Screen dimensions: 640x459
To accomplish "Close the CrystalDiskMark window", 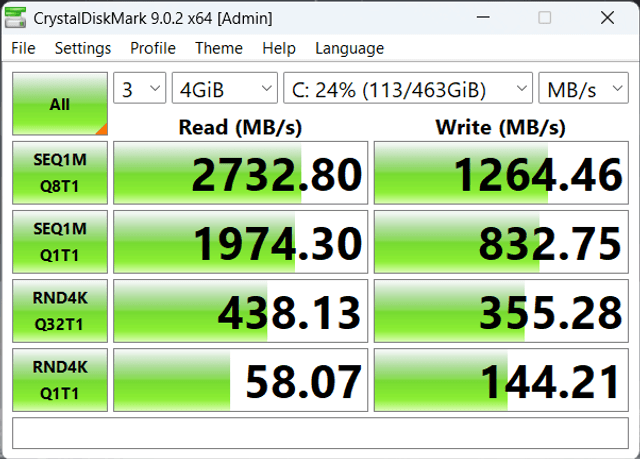I will (607, 18).
